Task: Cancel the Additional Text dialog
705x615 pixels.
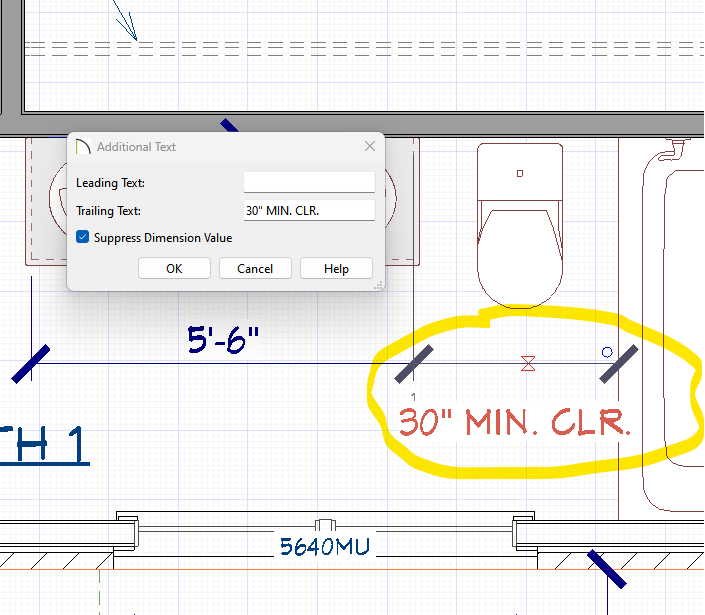Action: [x=255, y=268]
